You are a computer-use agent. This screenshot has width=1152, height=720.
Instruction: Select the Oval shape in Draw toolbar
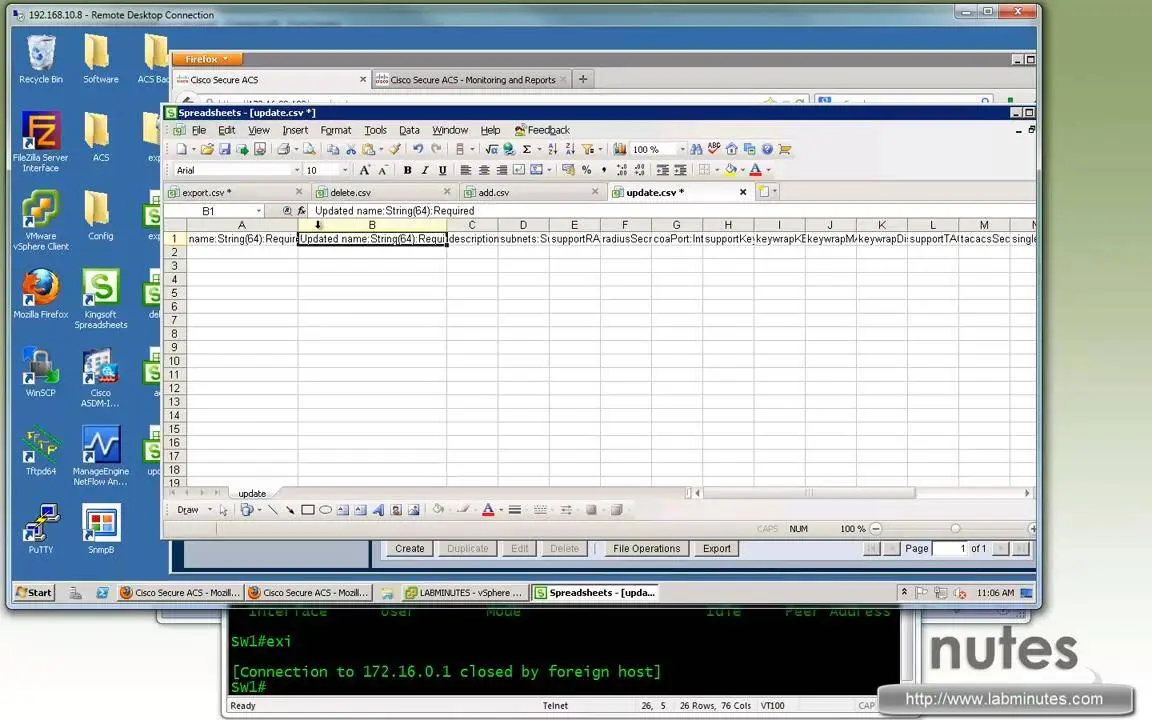[x=325, y=510]
